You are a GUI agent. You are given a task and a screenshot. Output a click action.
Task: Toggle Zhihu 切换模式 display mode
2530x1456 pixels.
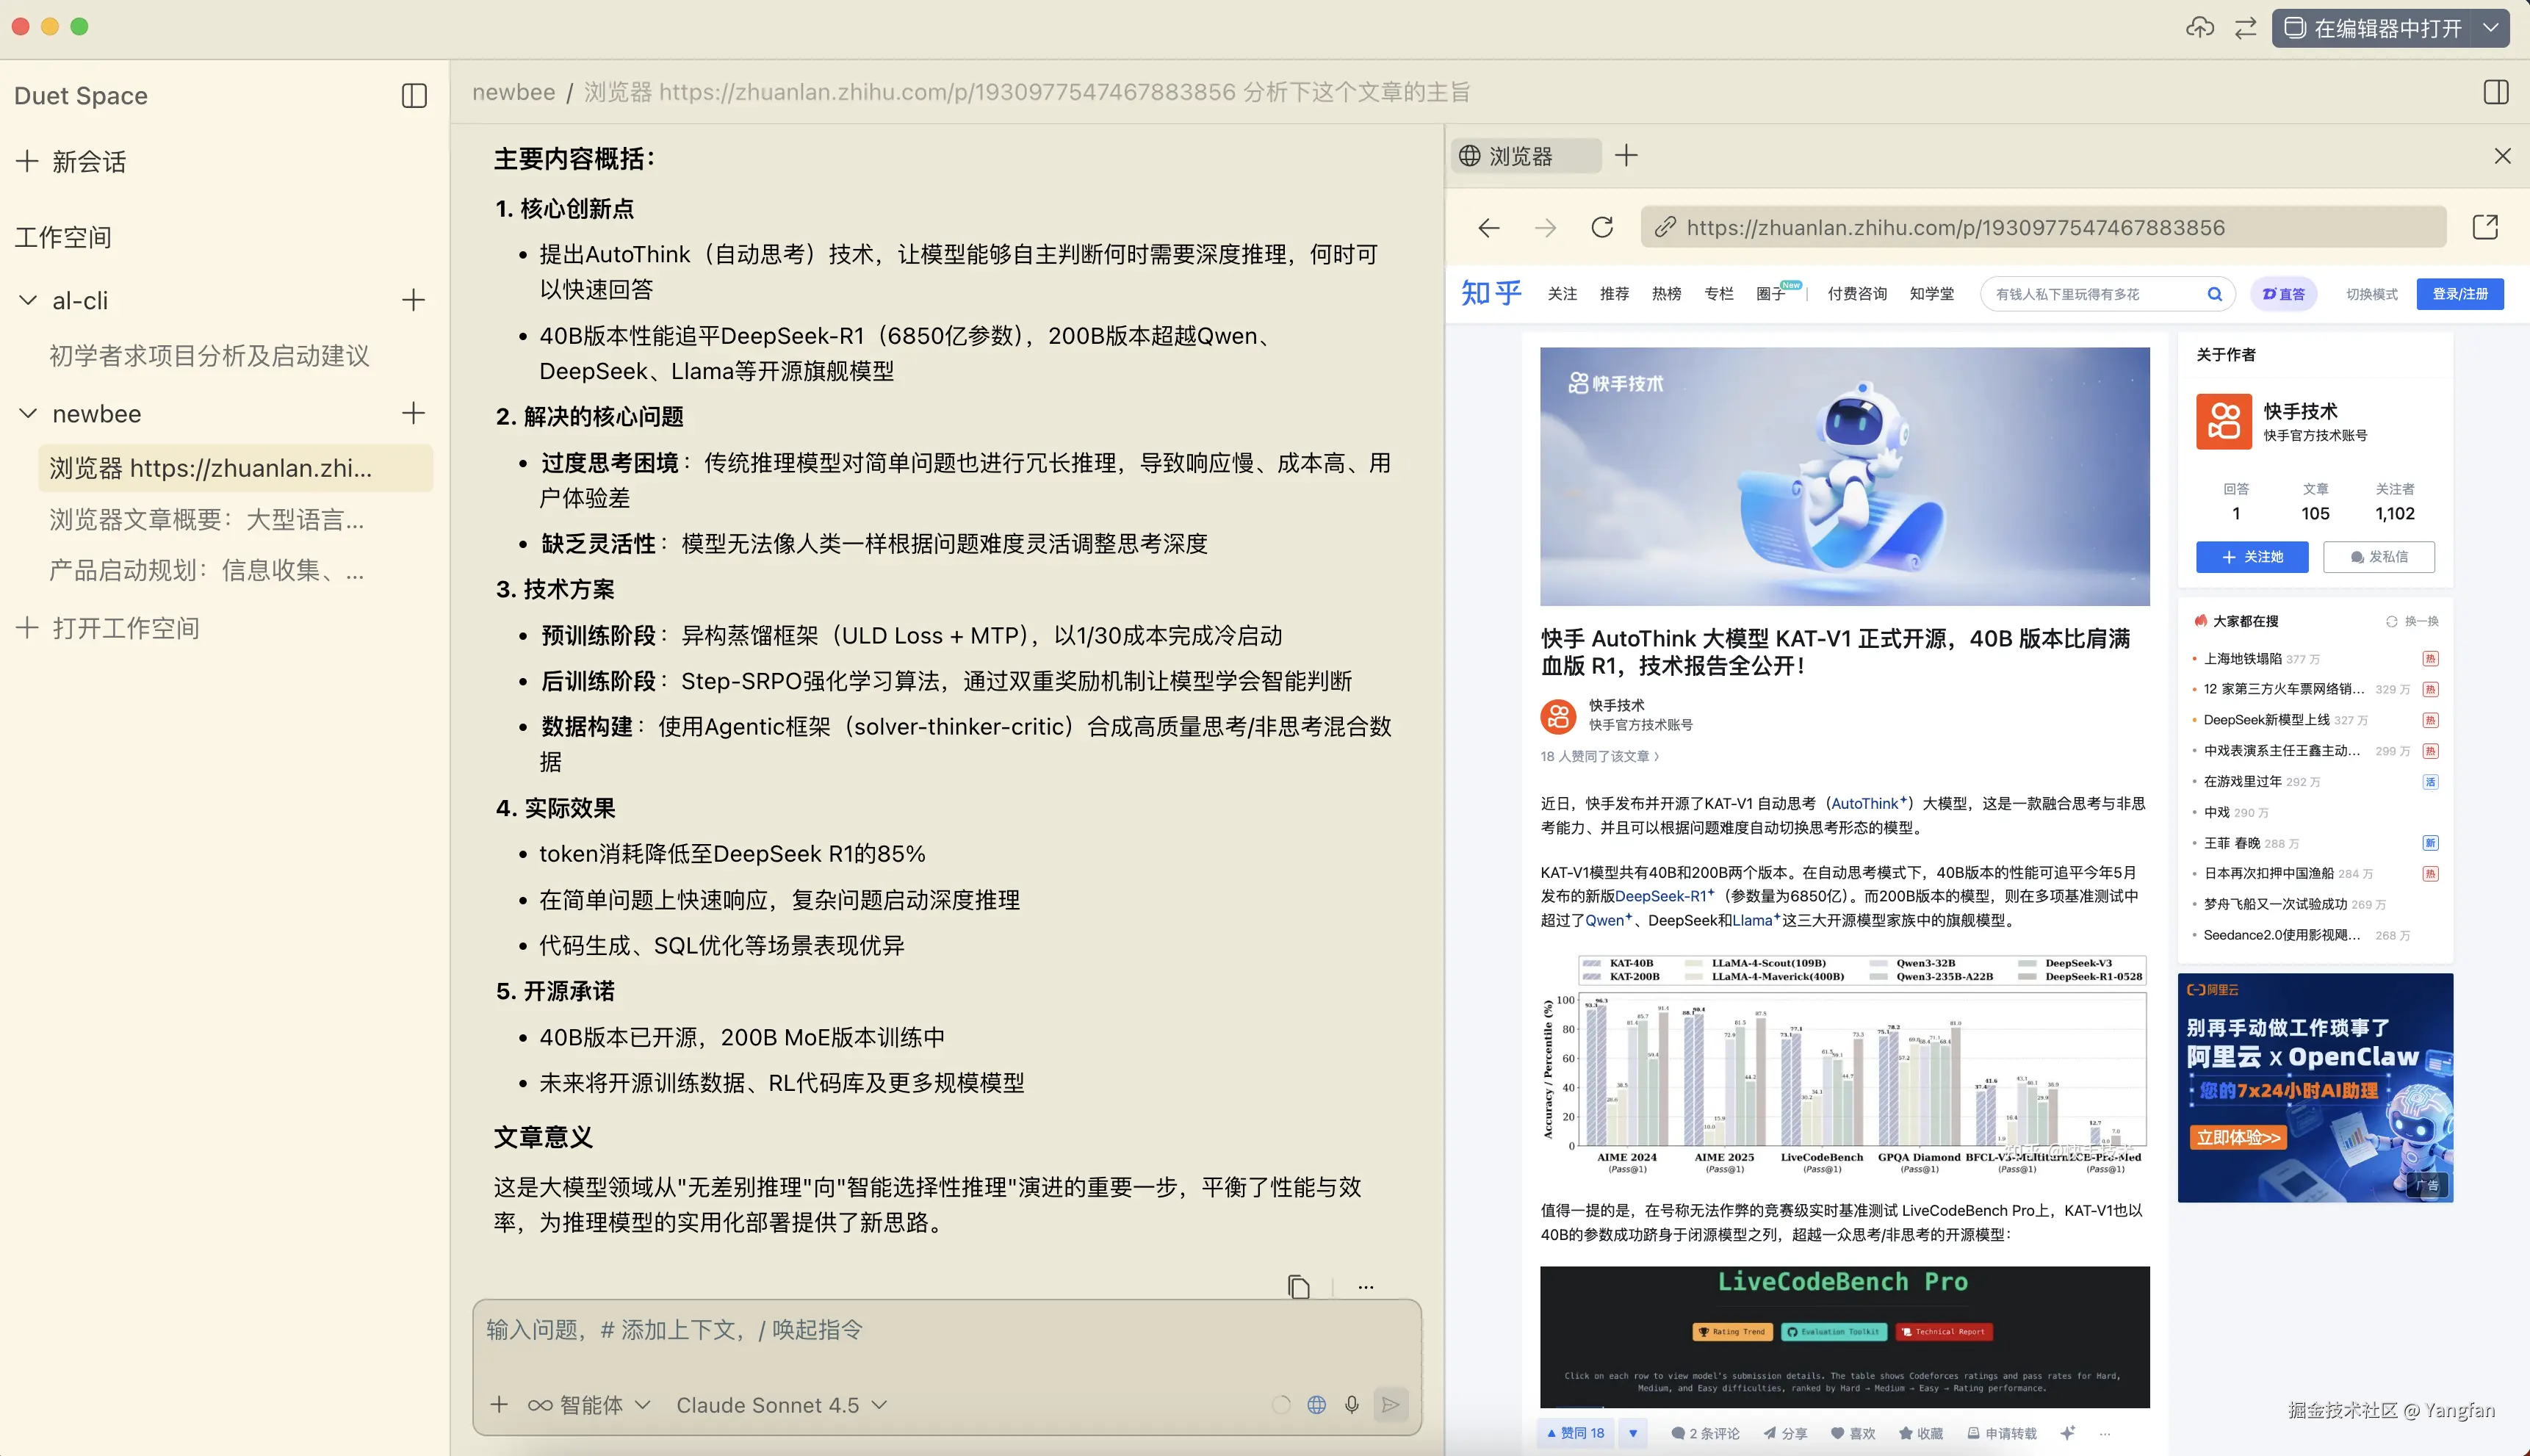(2371, 294)
